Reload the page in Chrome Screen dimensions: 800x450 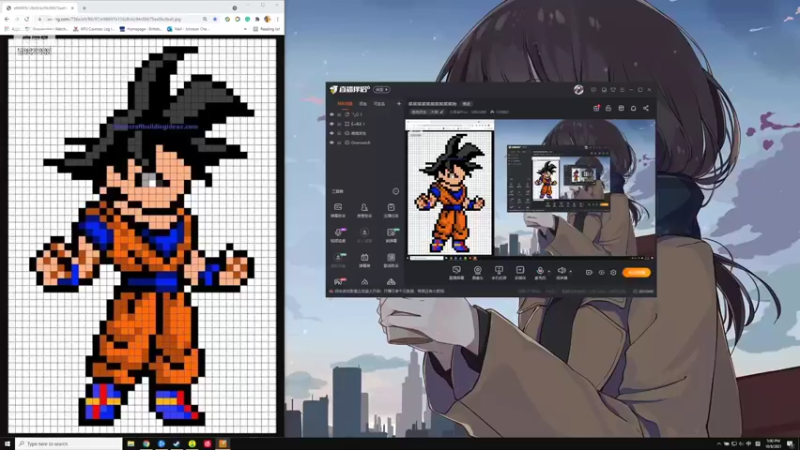tap(27, 19)
